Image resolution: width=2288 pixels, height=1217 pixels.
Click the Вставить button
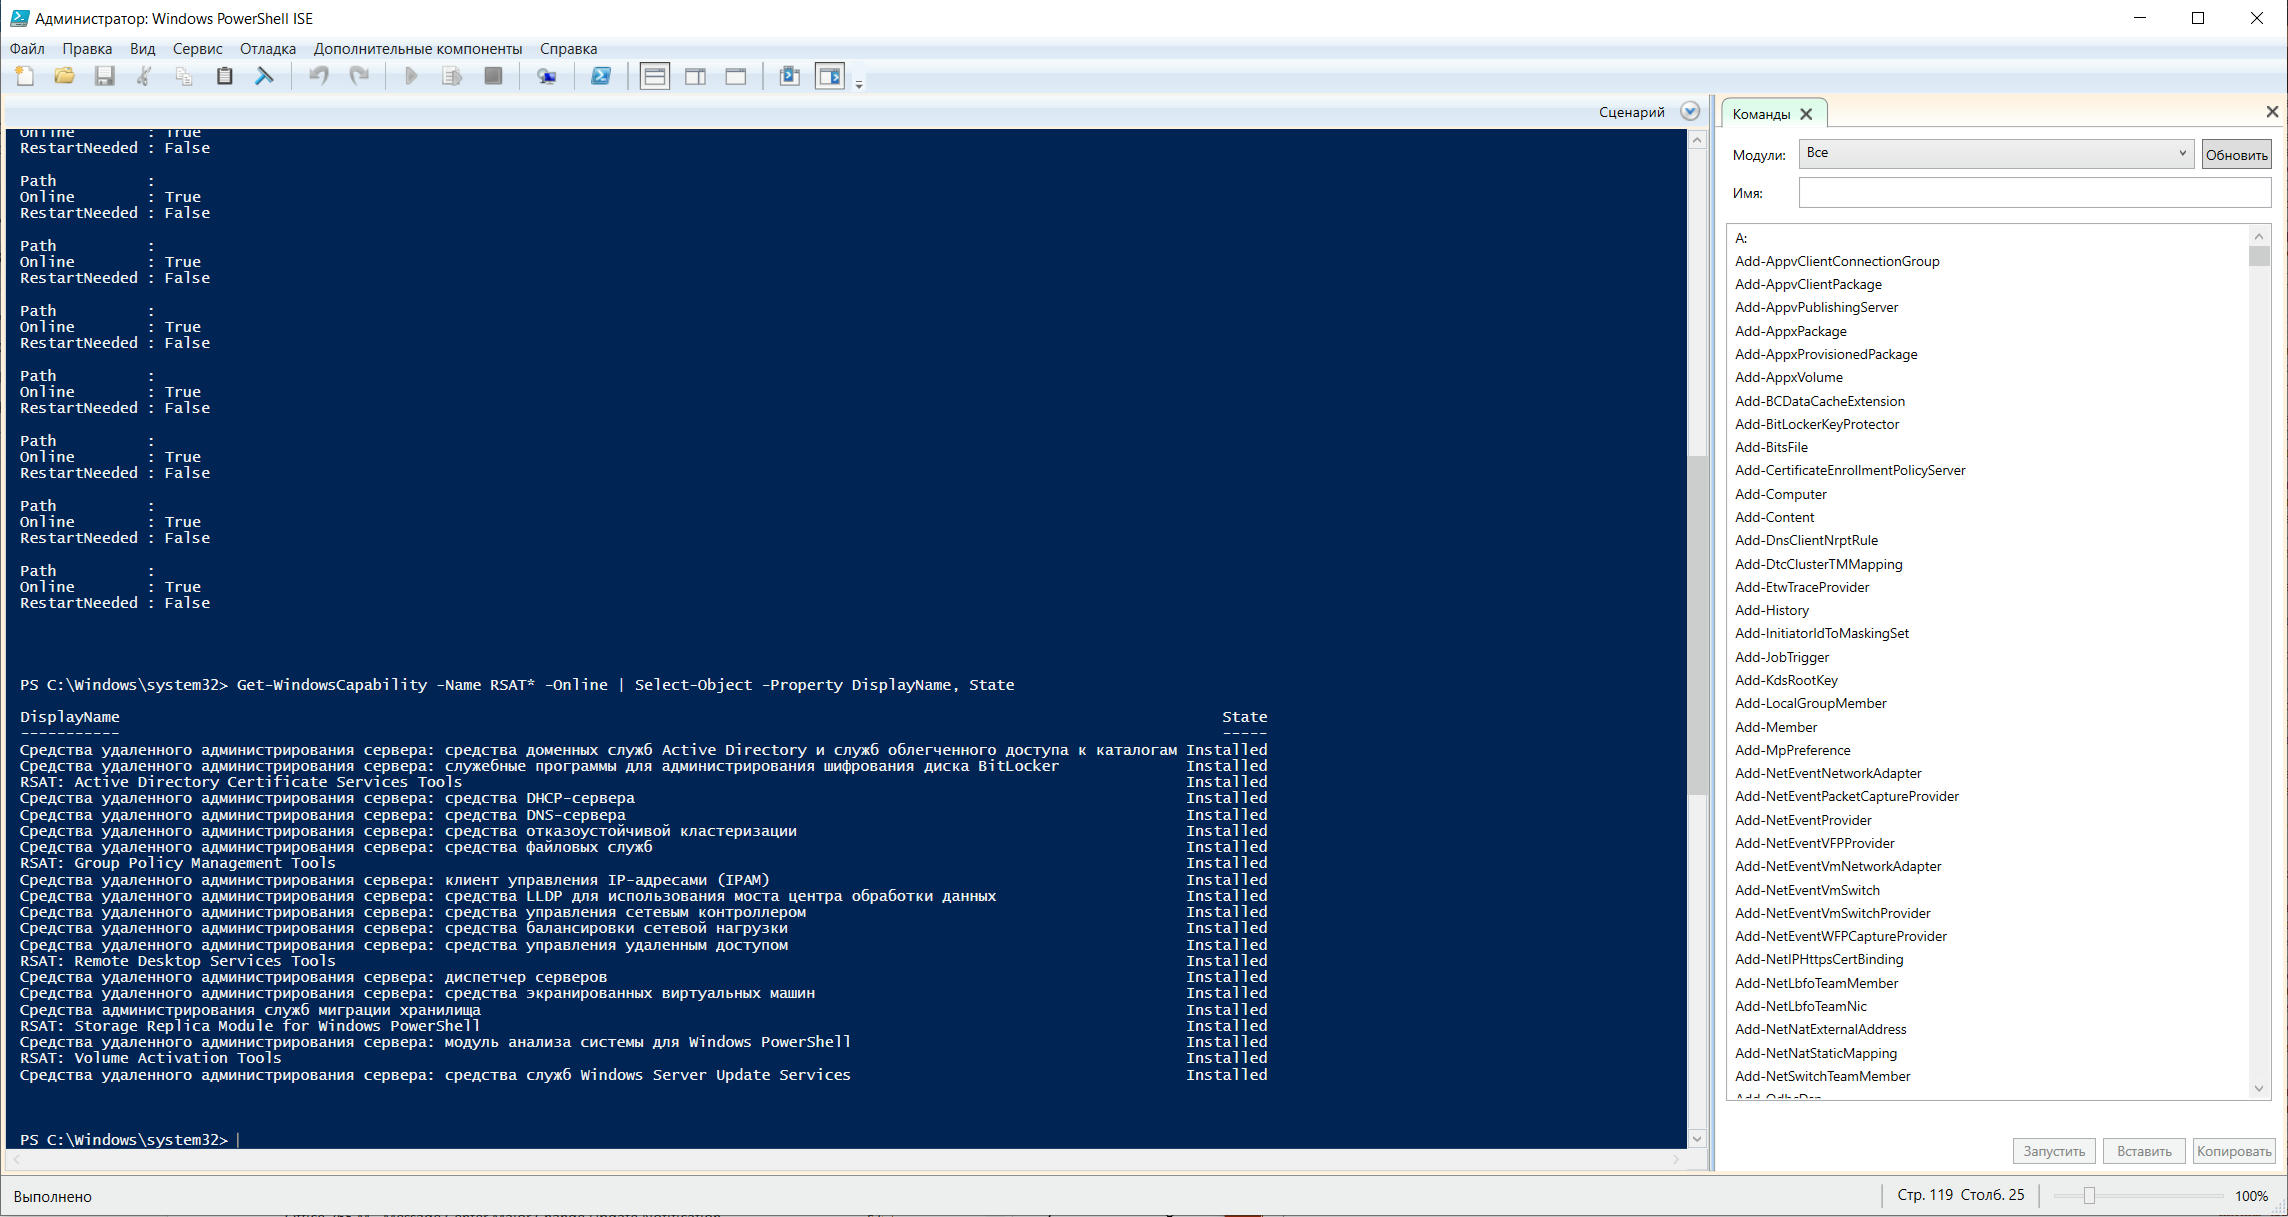[x=2144, y=1151]
